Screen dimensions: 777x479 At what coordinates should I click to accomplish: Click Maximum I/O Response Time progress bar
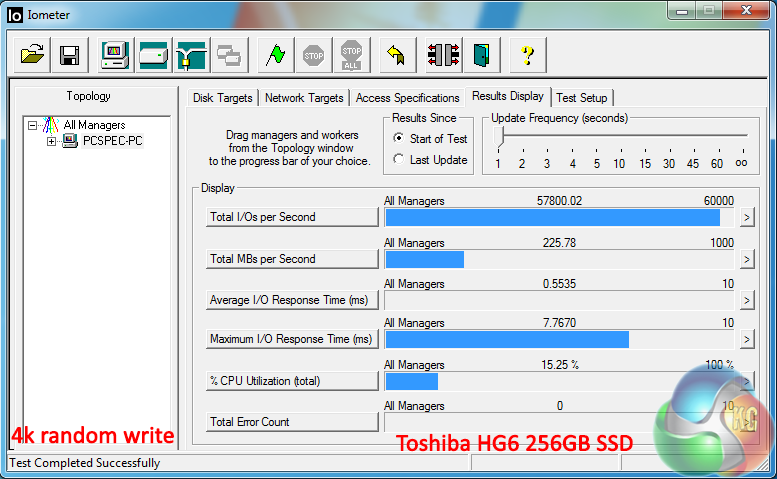tap(559, 339)
